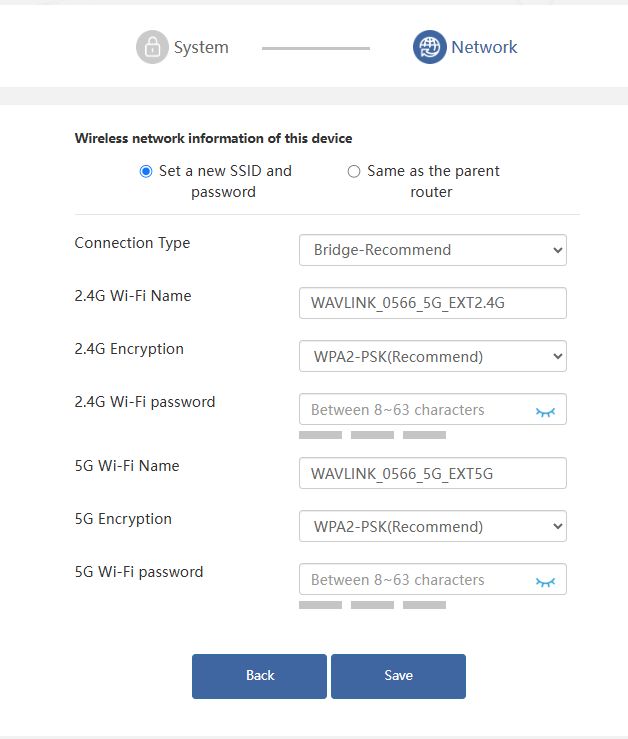The width and height of the screenshot is (628, 739).
Task: Show the 2.4G Wi-Fi password using the eye icon
Action: tap(545, 412)
